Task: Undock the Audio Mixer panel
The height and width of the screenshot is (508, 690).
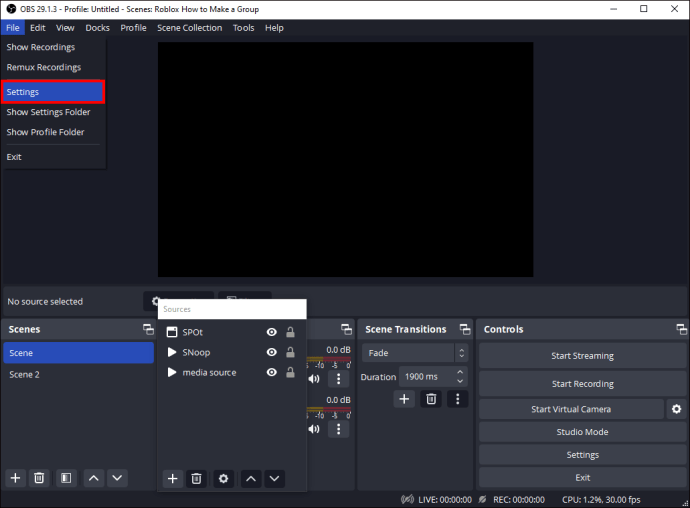Action: point(346,329)
